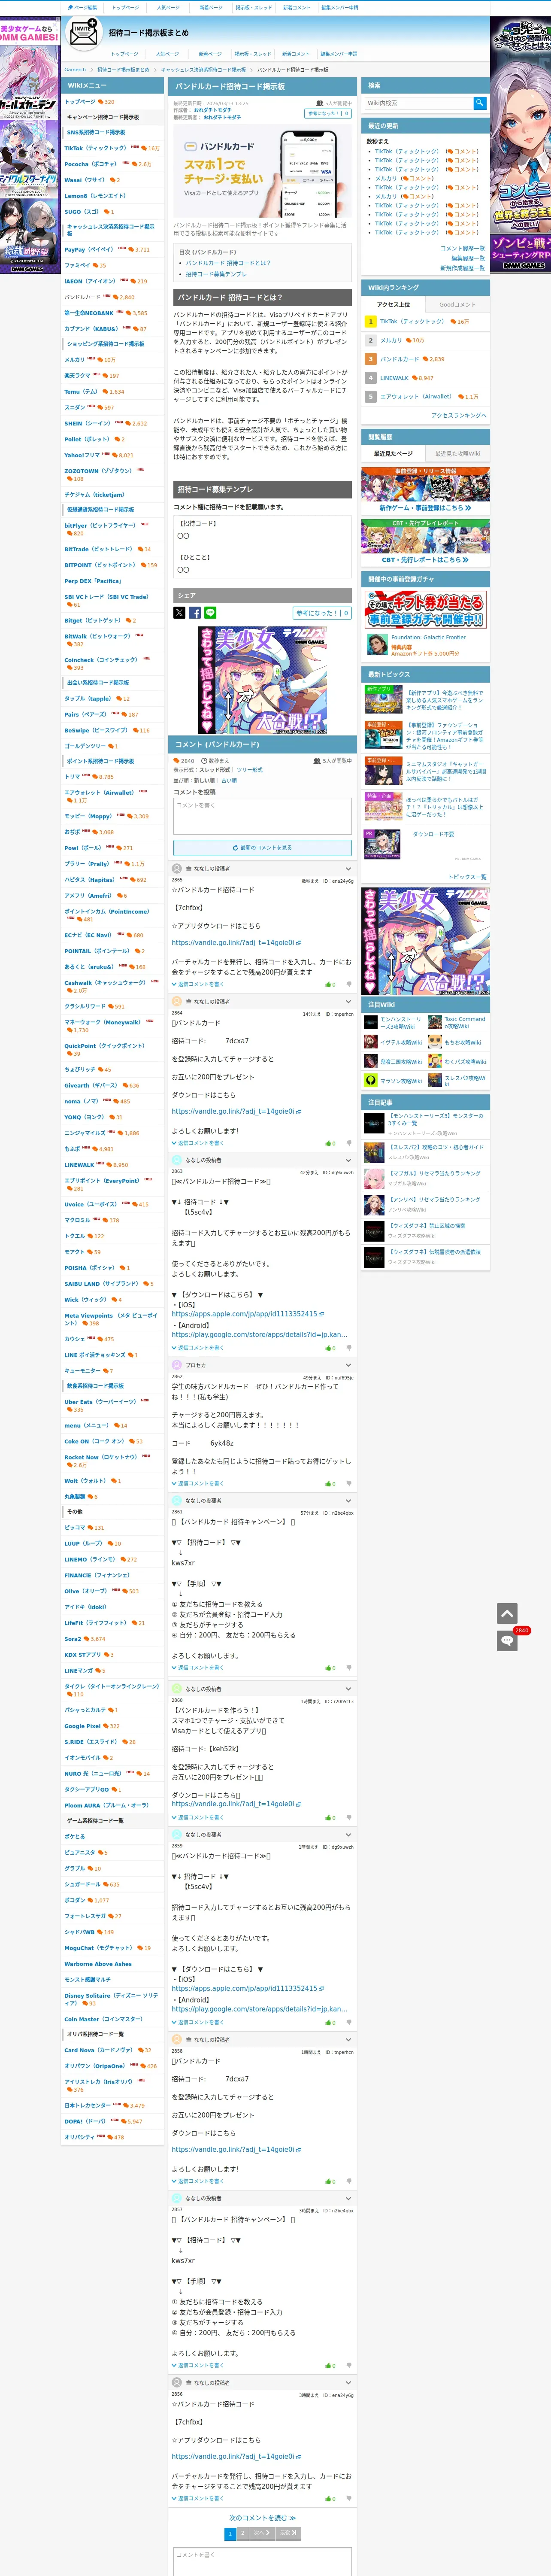
Task: Click the モンハンストーリーズ3 wiki icon
Action: (371, 1022)
